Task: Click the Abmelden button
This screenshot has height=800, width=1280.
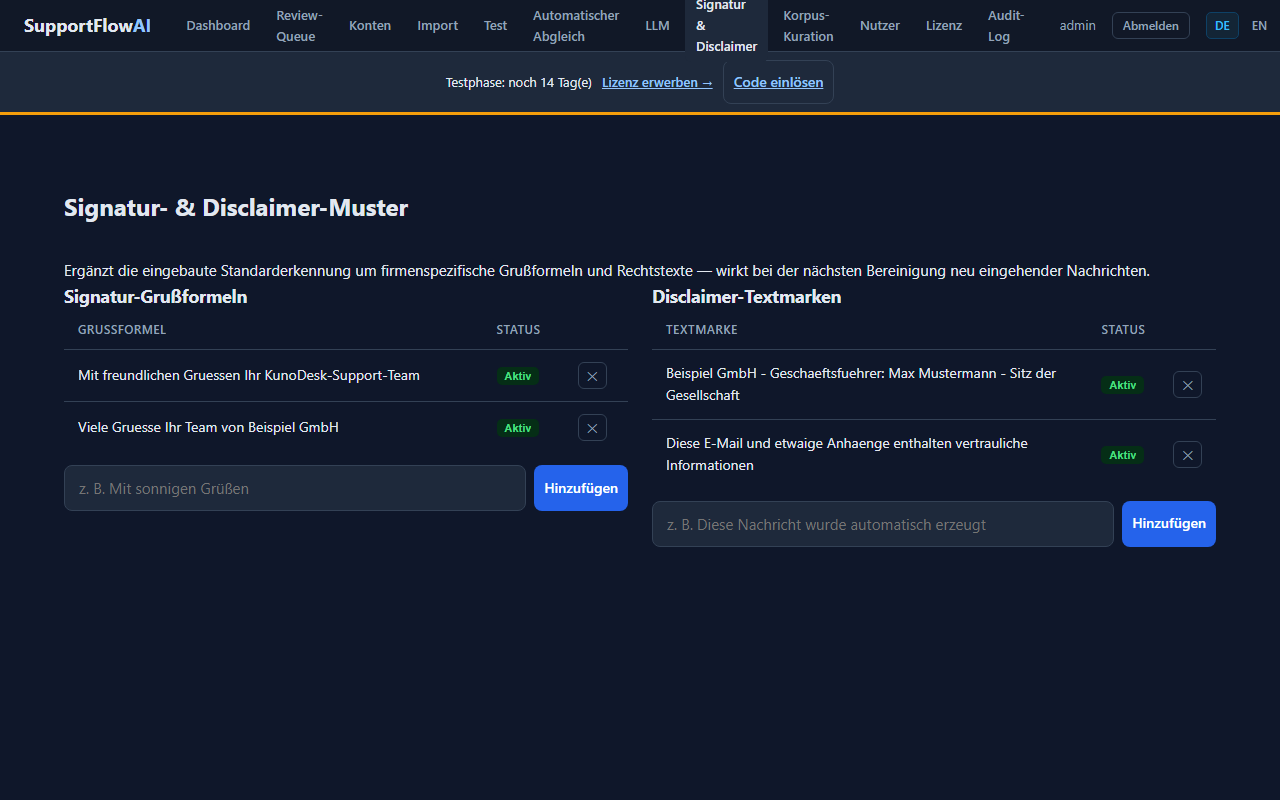Action: 1151,26
